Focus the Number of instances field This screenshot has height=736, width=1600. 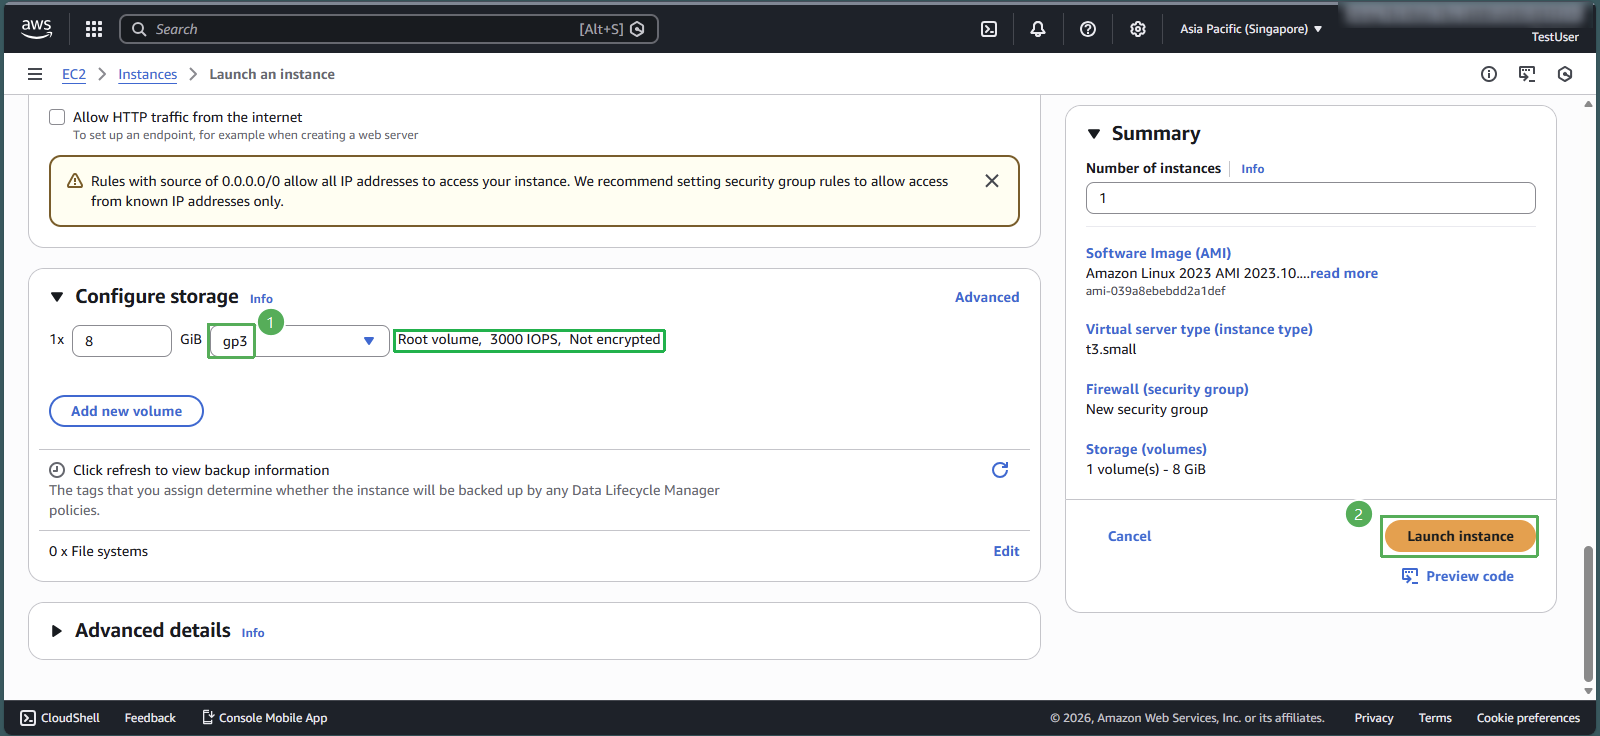point(1310,198)
